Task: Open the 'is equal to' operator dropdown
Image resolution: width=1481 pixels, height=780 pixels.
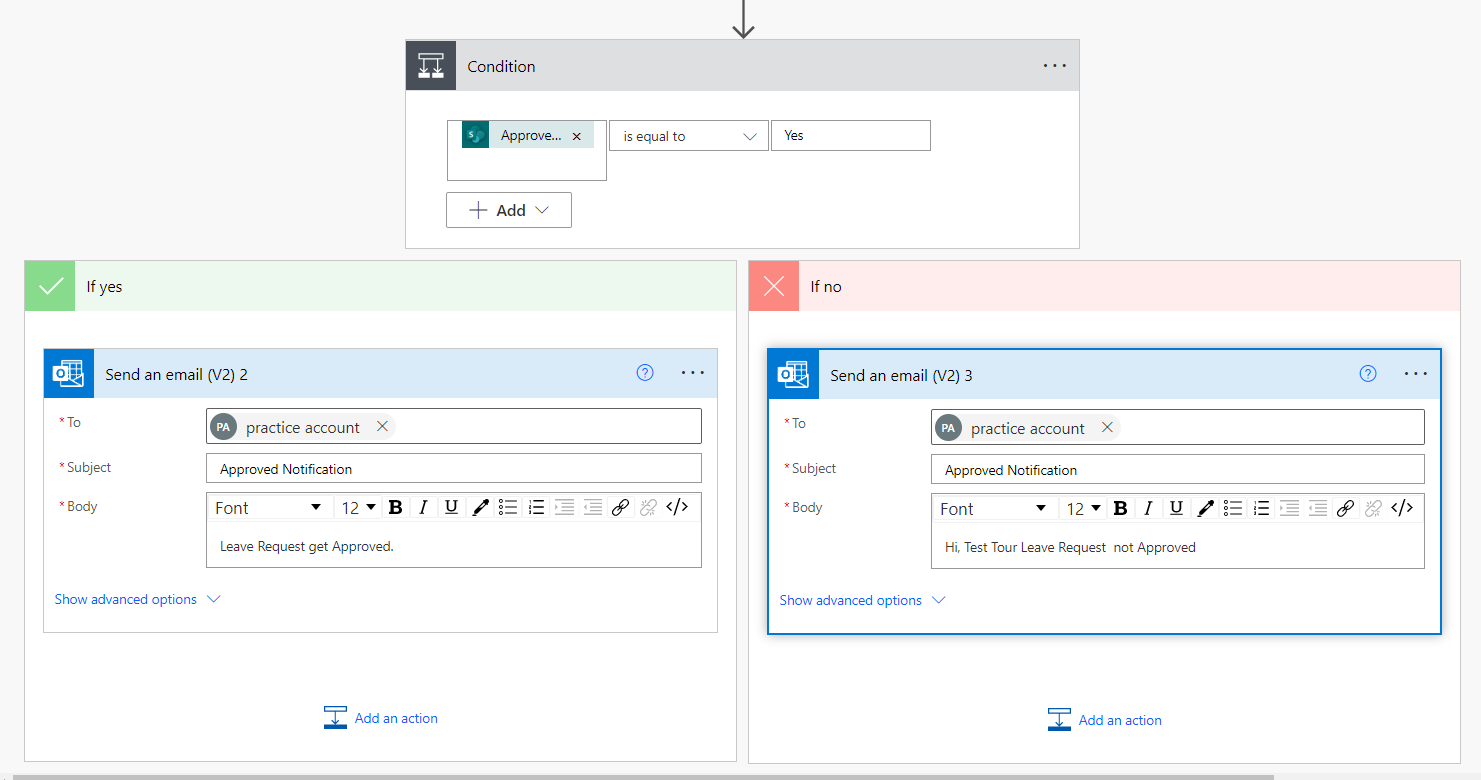Action: 689,136
